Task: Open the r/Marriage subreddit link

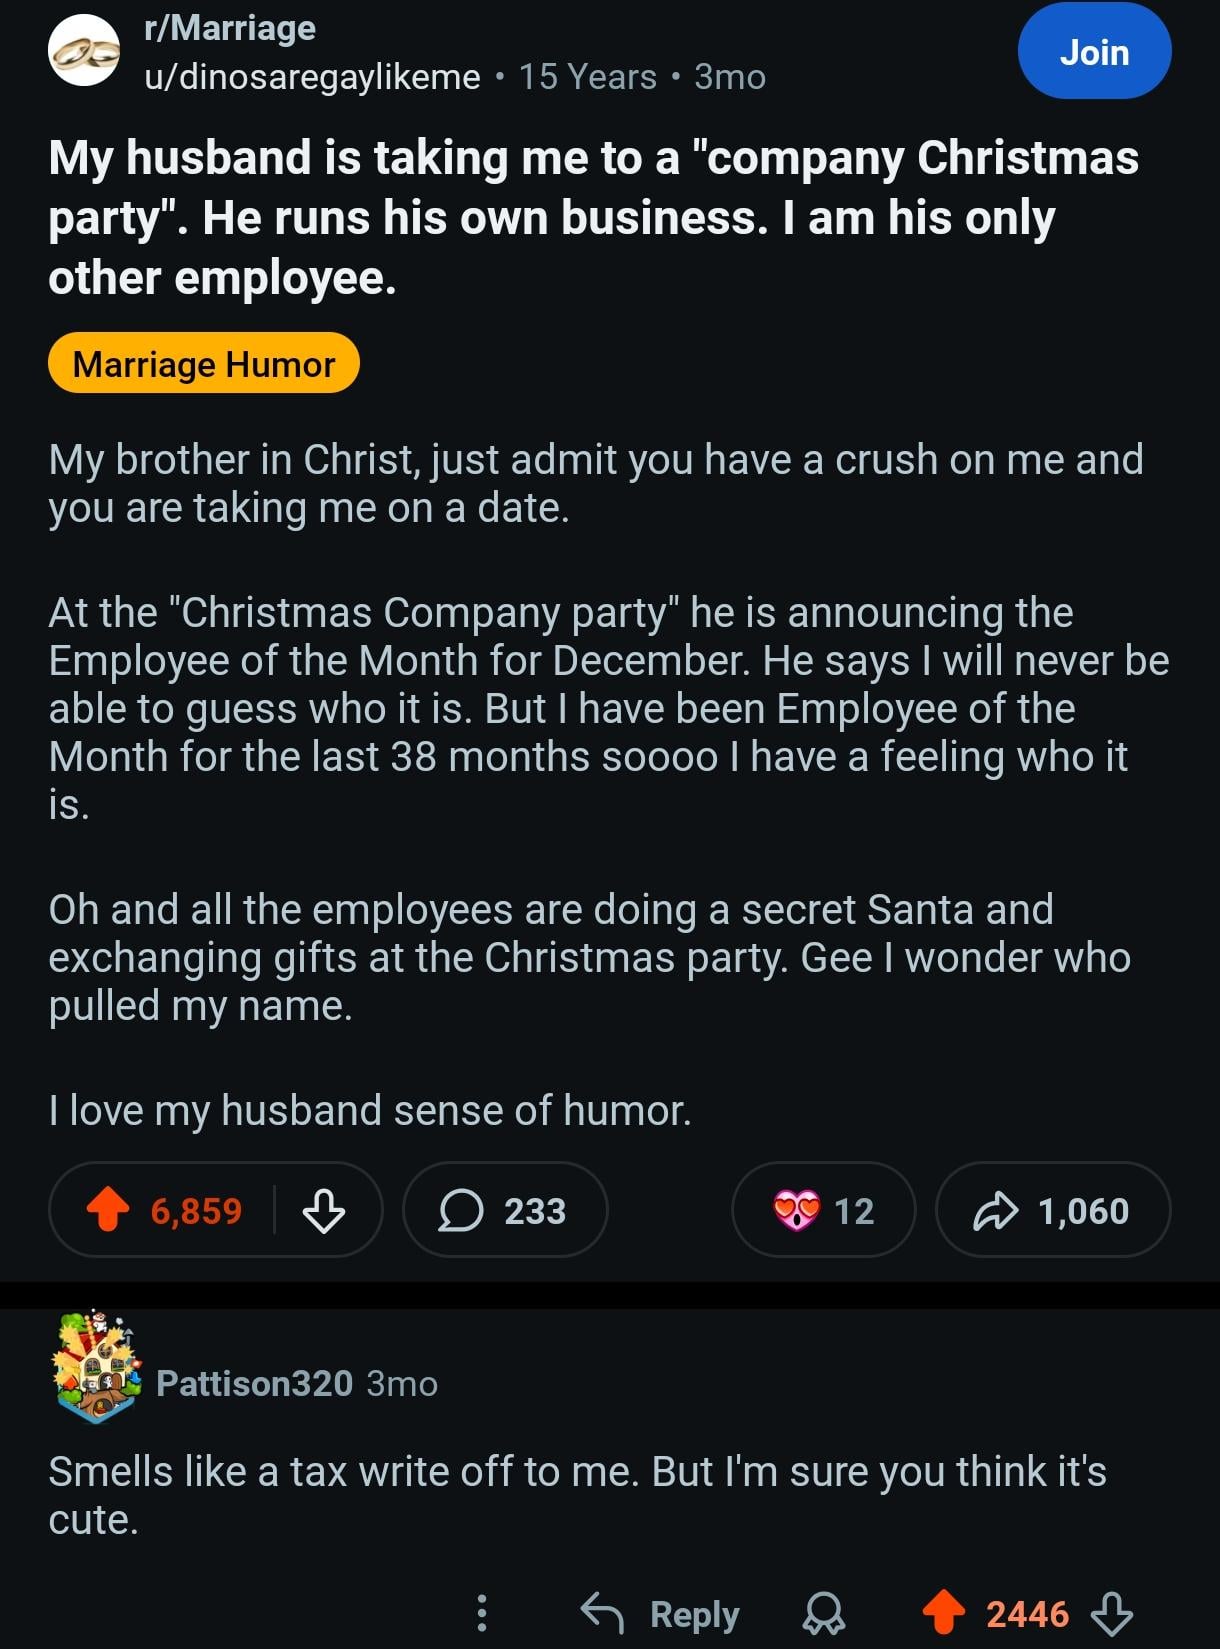Action: (x=230, y=28)
